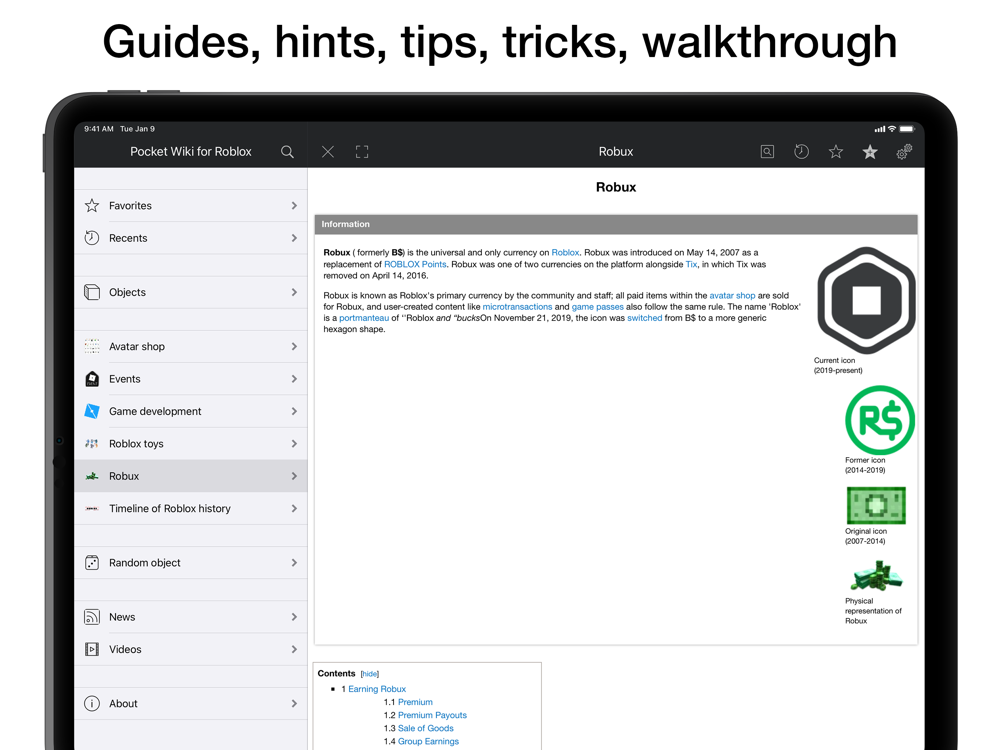Expand Recents row chevron

pyautogui.click(x=294, y=238)
